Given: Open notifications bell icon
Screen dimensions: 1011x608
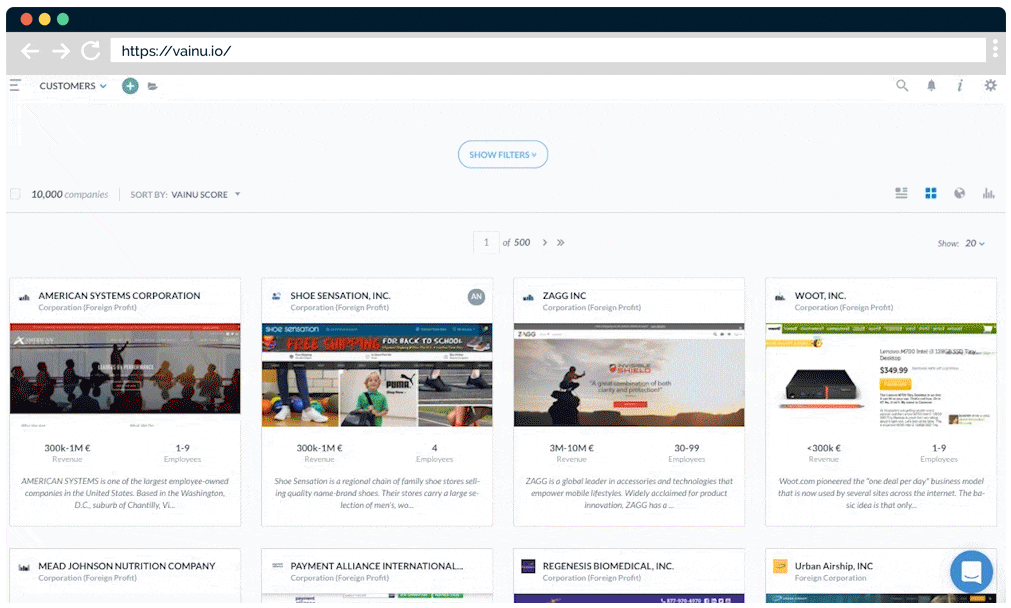Looking at the screenshot, I should click(931, 86).
